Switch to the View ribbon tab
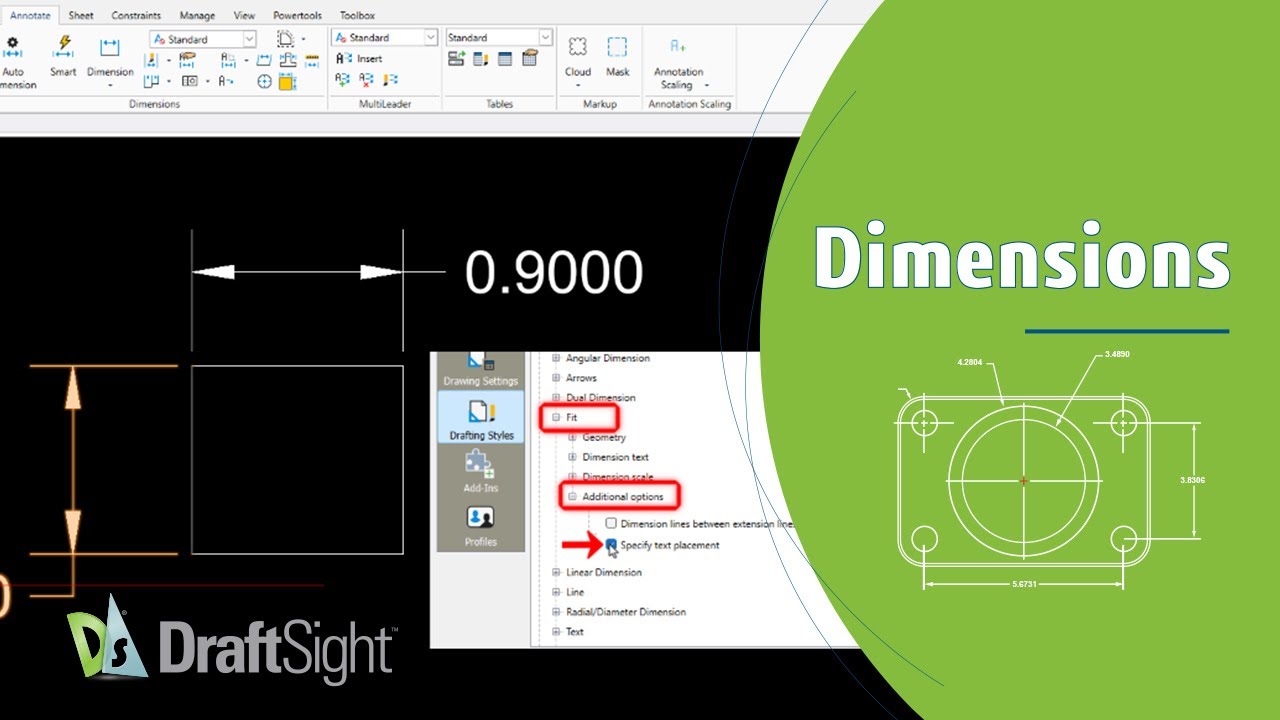This screenshot has width=1280, height=720. [x=244, y=16]
